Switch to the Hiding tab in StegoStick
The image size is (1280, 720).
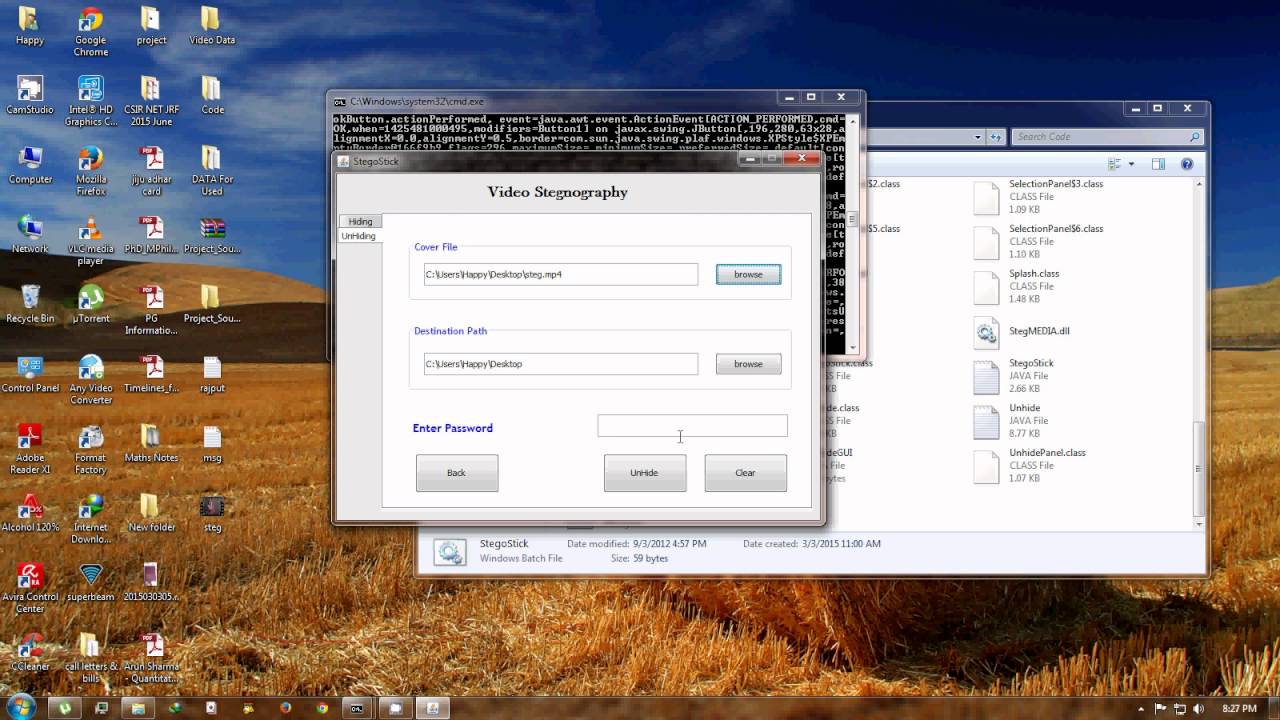[x=360, y=221]
